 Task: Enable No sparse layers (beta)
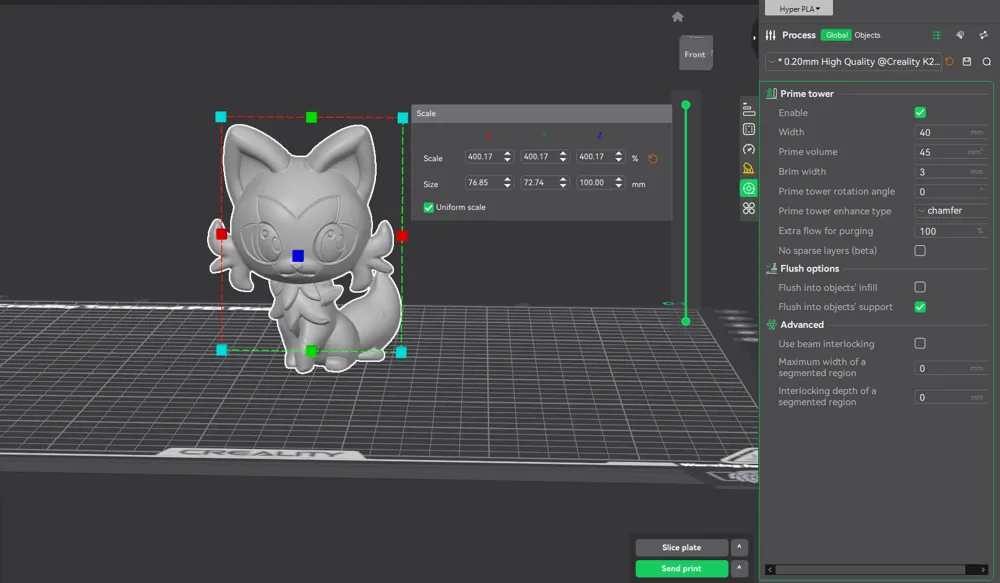coord(920,251)
